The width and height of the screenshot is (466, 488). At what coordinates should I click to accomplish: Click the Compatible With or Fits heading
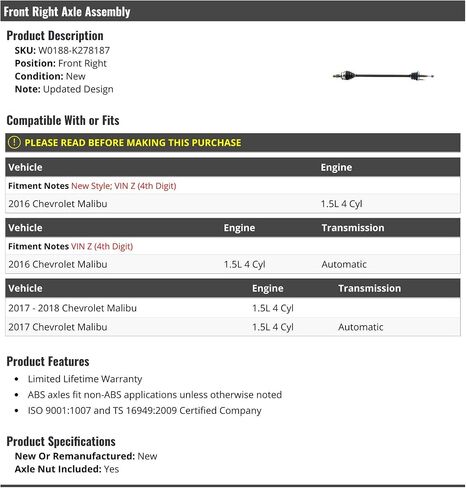coord(63,120)
